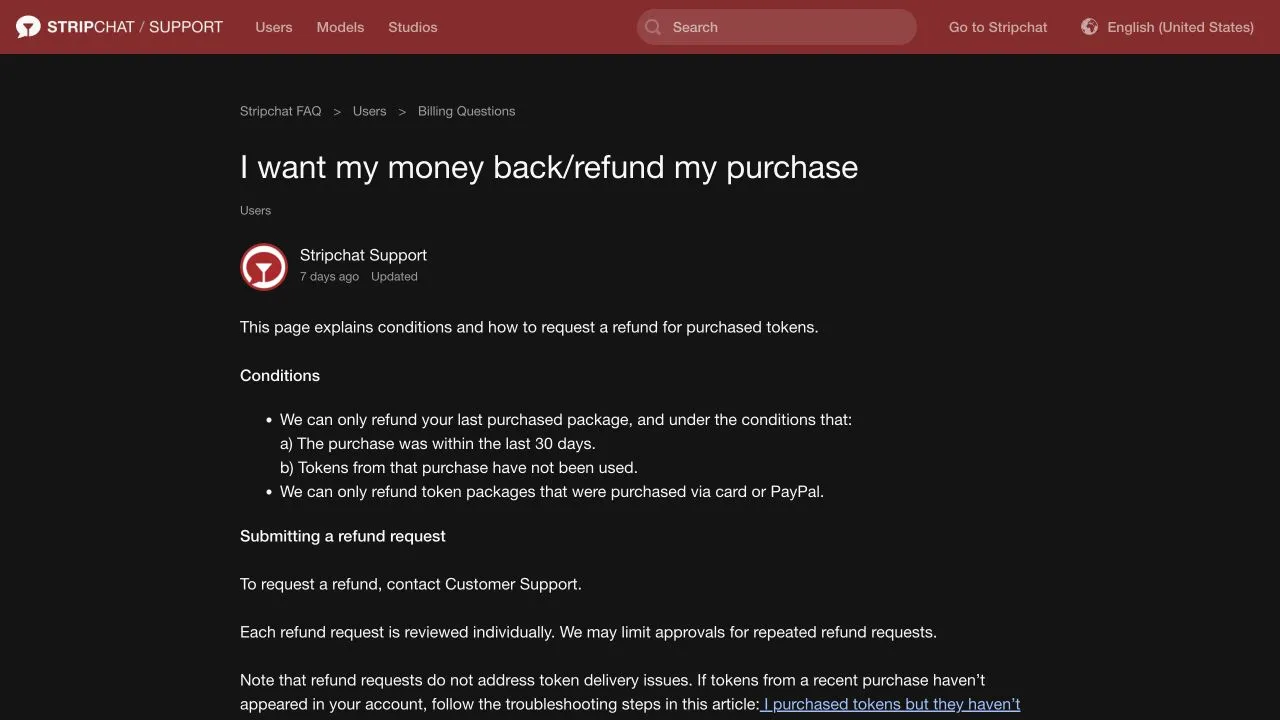The image size is (1280, 720).
Task: Open the Studios menu item
Action: coord(413,27)
